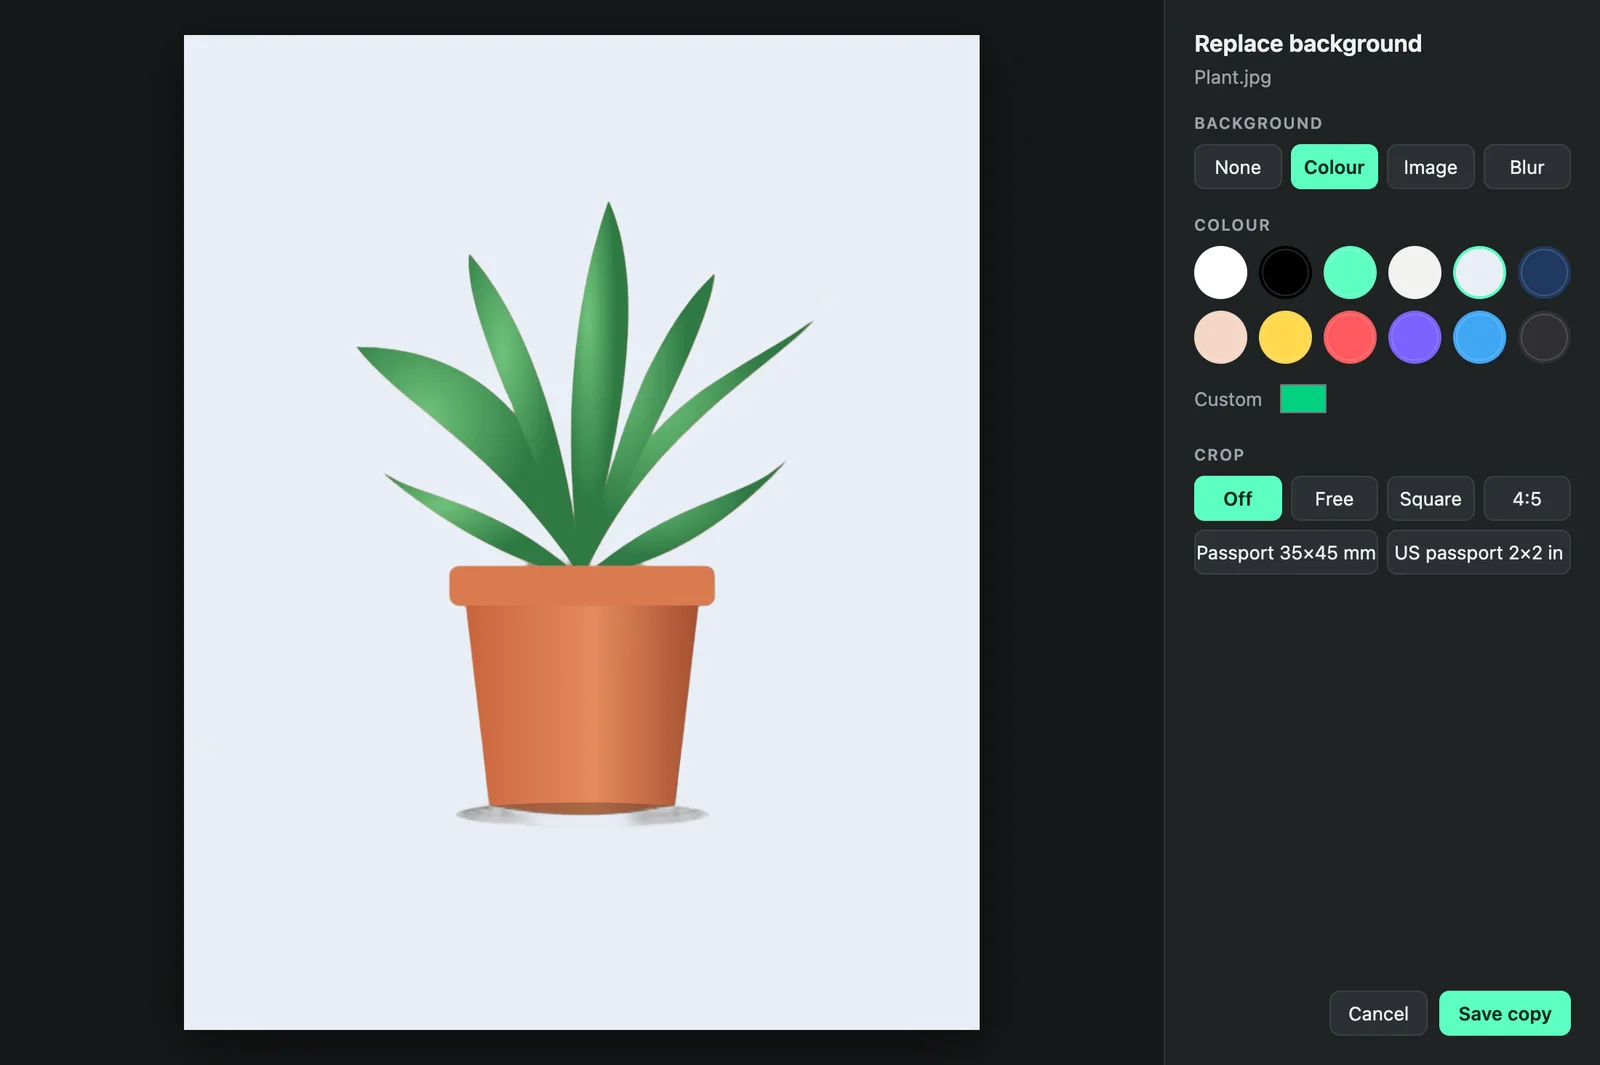Image resolution: width=1600 pixels, height=1065 pixels.
Task: Click the Plant.jpg file name
Action: point(1232,77)
